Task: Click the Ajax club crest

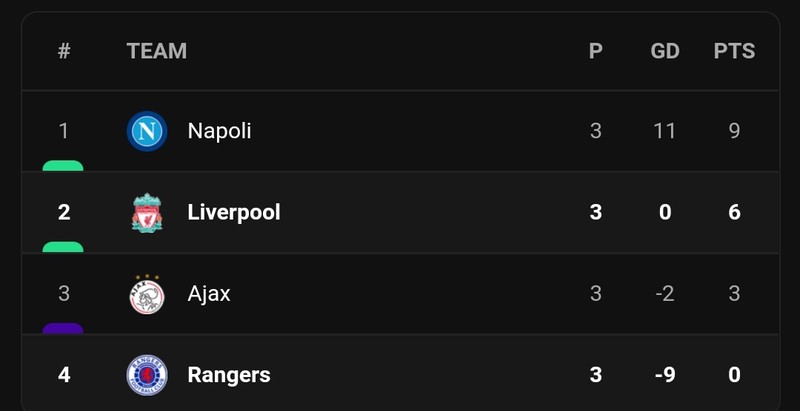Action: point(147,294)
